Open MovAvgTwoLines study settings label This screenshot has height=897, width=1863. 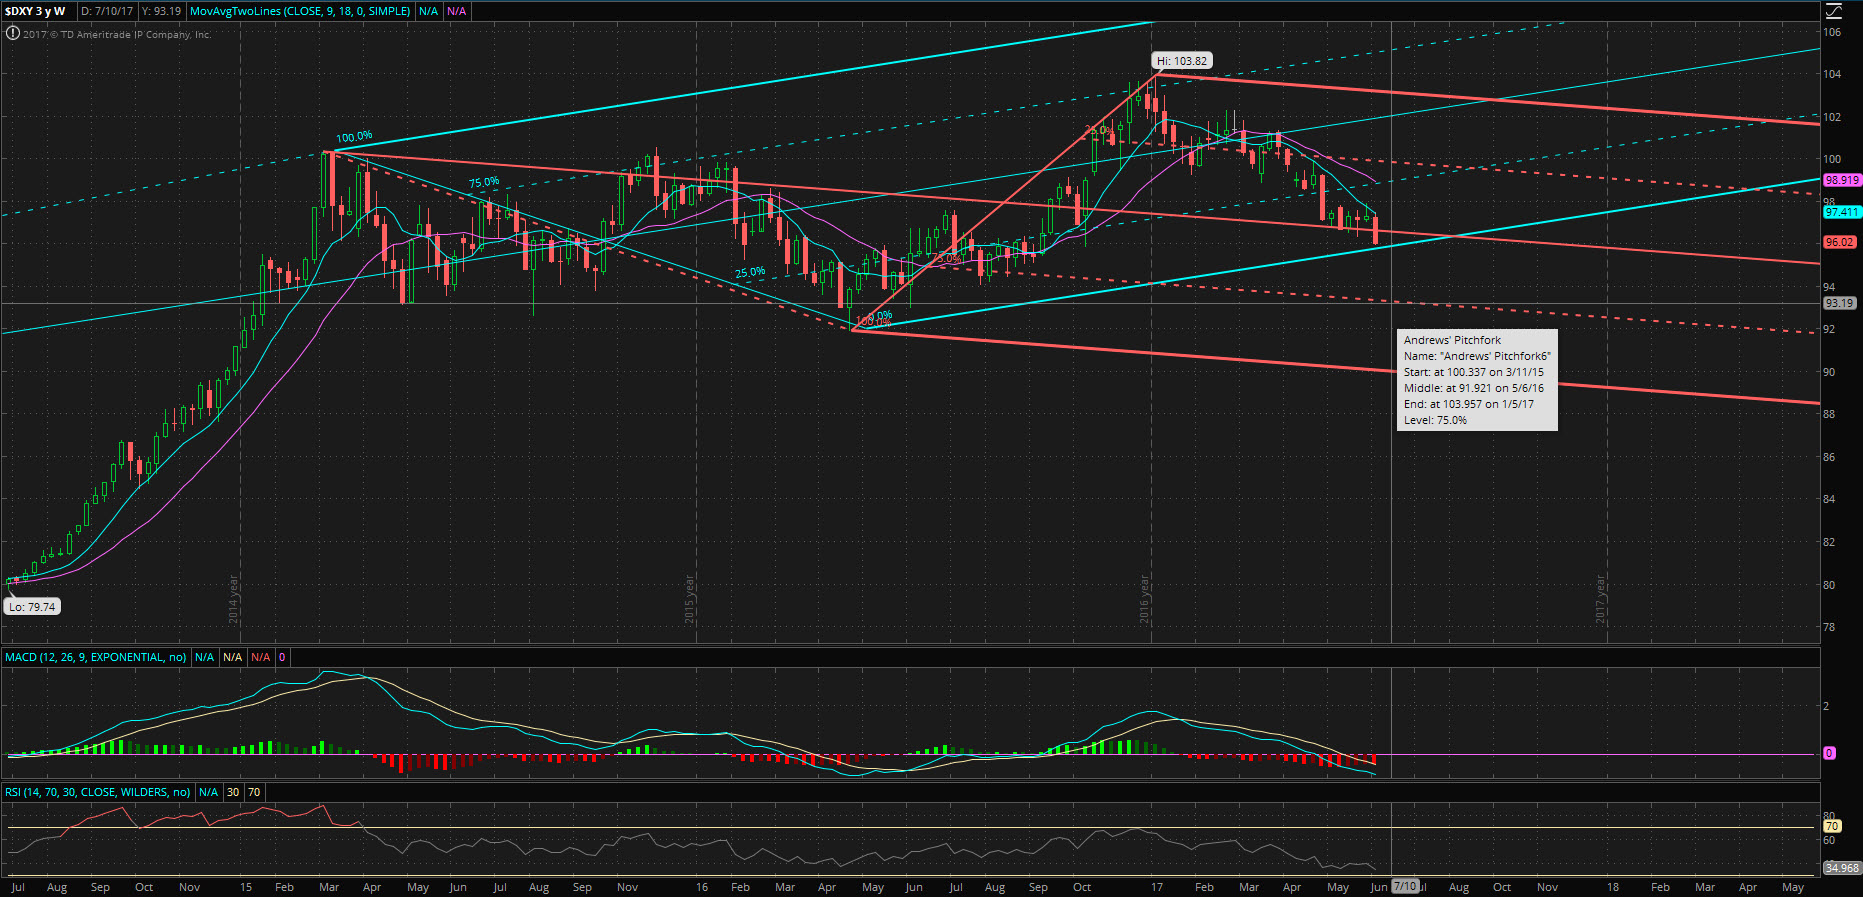pyautogui.click(x=300, y=11)
